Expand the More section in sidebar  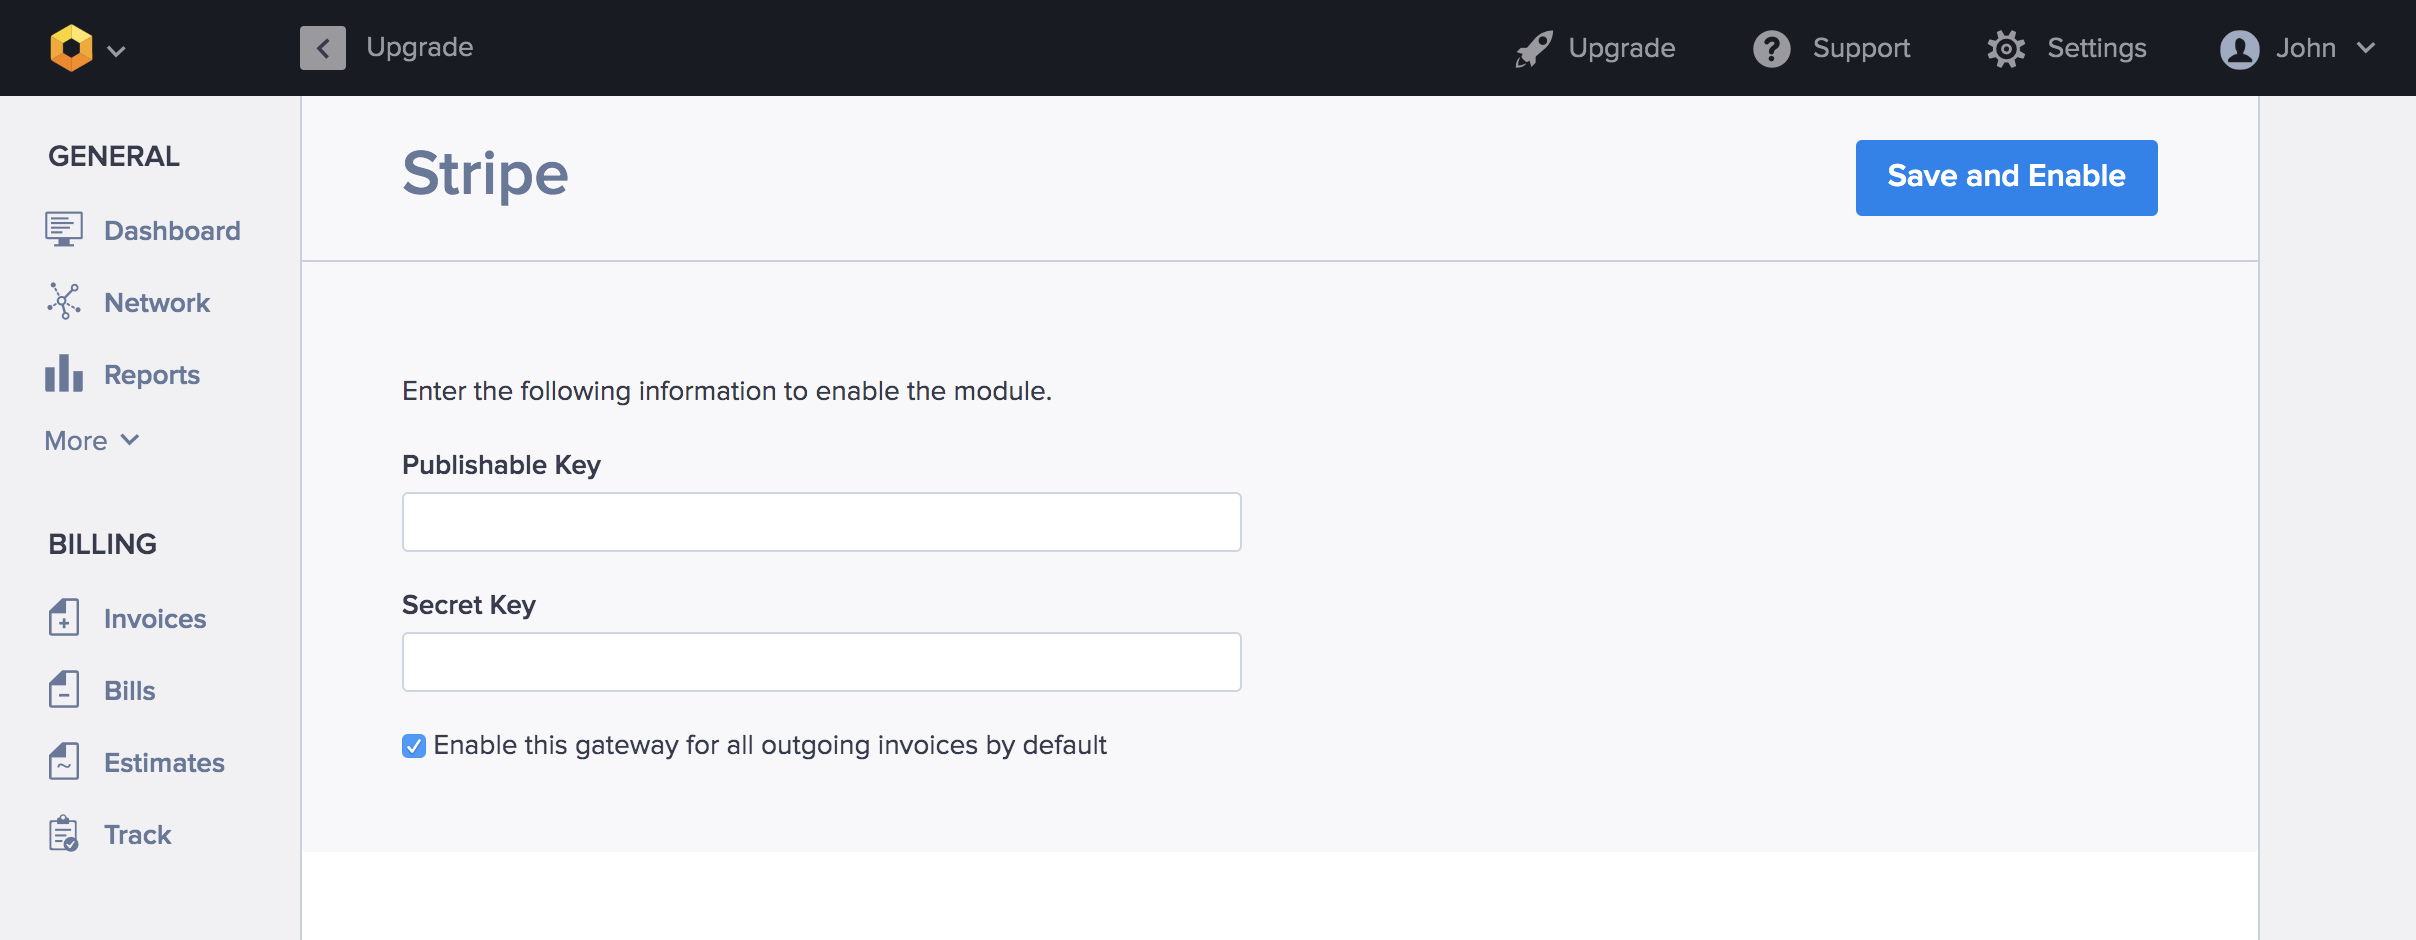tap(92, 441)
